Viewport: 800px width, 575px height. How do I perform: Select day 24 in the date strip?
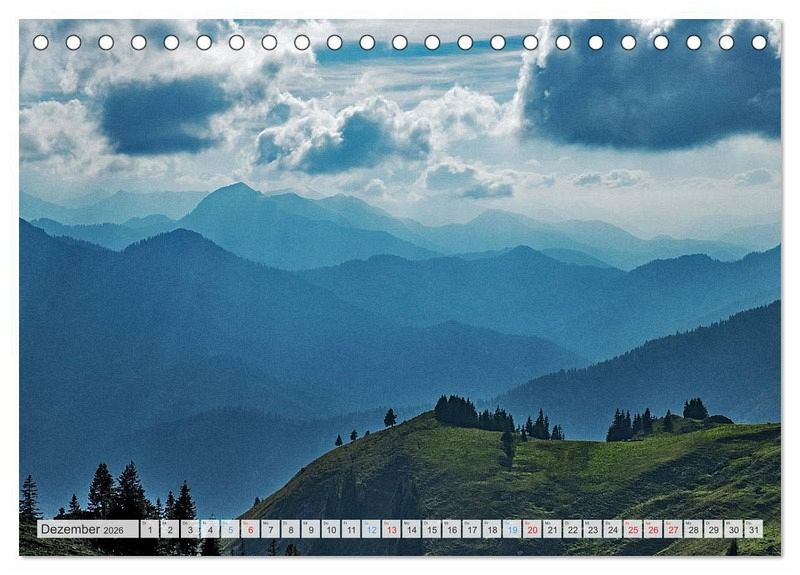(613, 529)
